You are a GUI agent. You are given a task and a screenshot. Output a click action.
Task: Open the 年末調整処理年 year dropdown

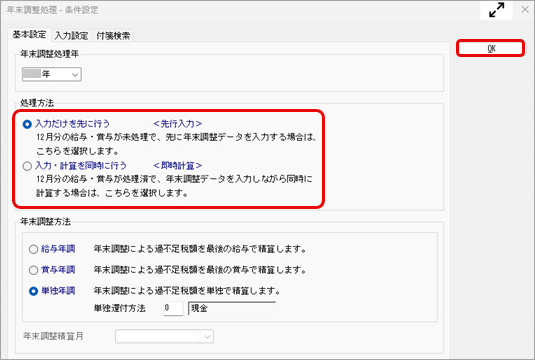point(52,74)
